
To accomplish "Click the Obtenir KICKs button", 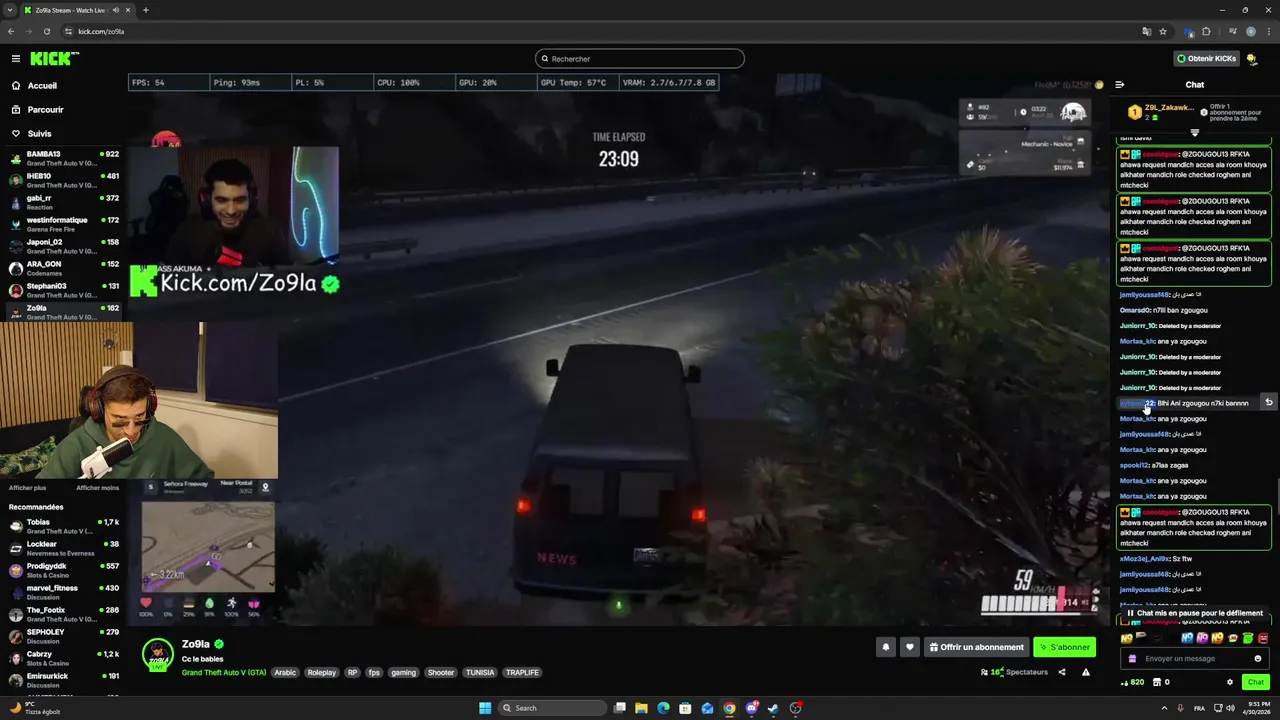I will pos(1207,59).
